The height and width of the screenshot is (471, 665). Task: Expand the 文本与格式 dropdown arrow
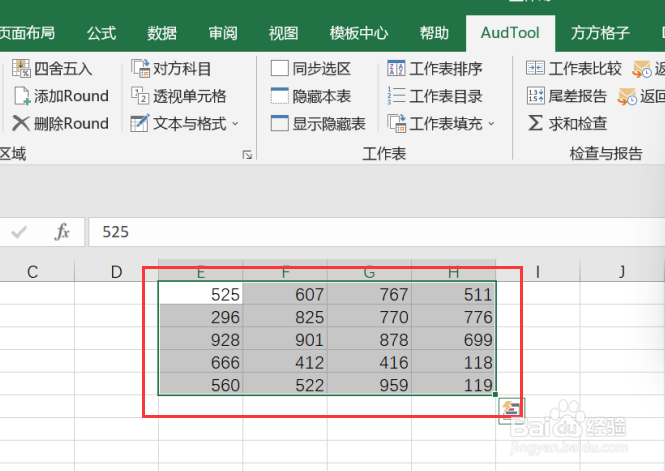(235, 124)
